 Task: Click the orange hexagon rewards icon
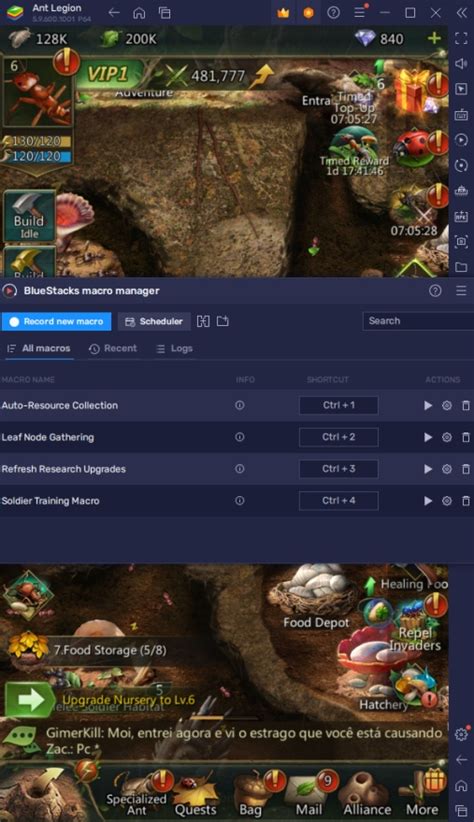[x=308, y=13]
